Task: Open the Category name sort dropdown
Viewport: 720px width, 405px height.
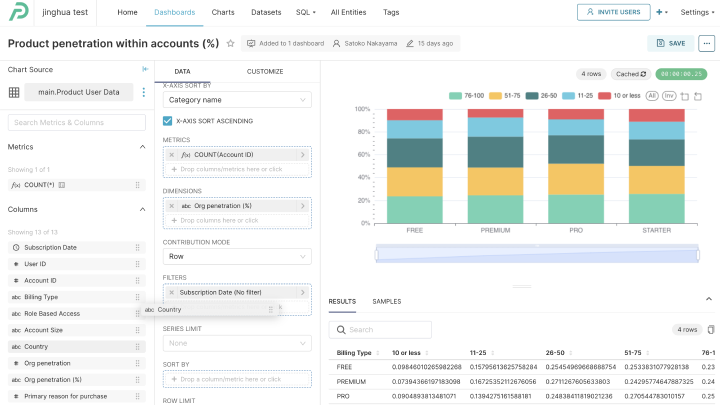Action: 237,100
